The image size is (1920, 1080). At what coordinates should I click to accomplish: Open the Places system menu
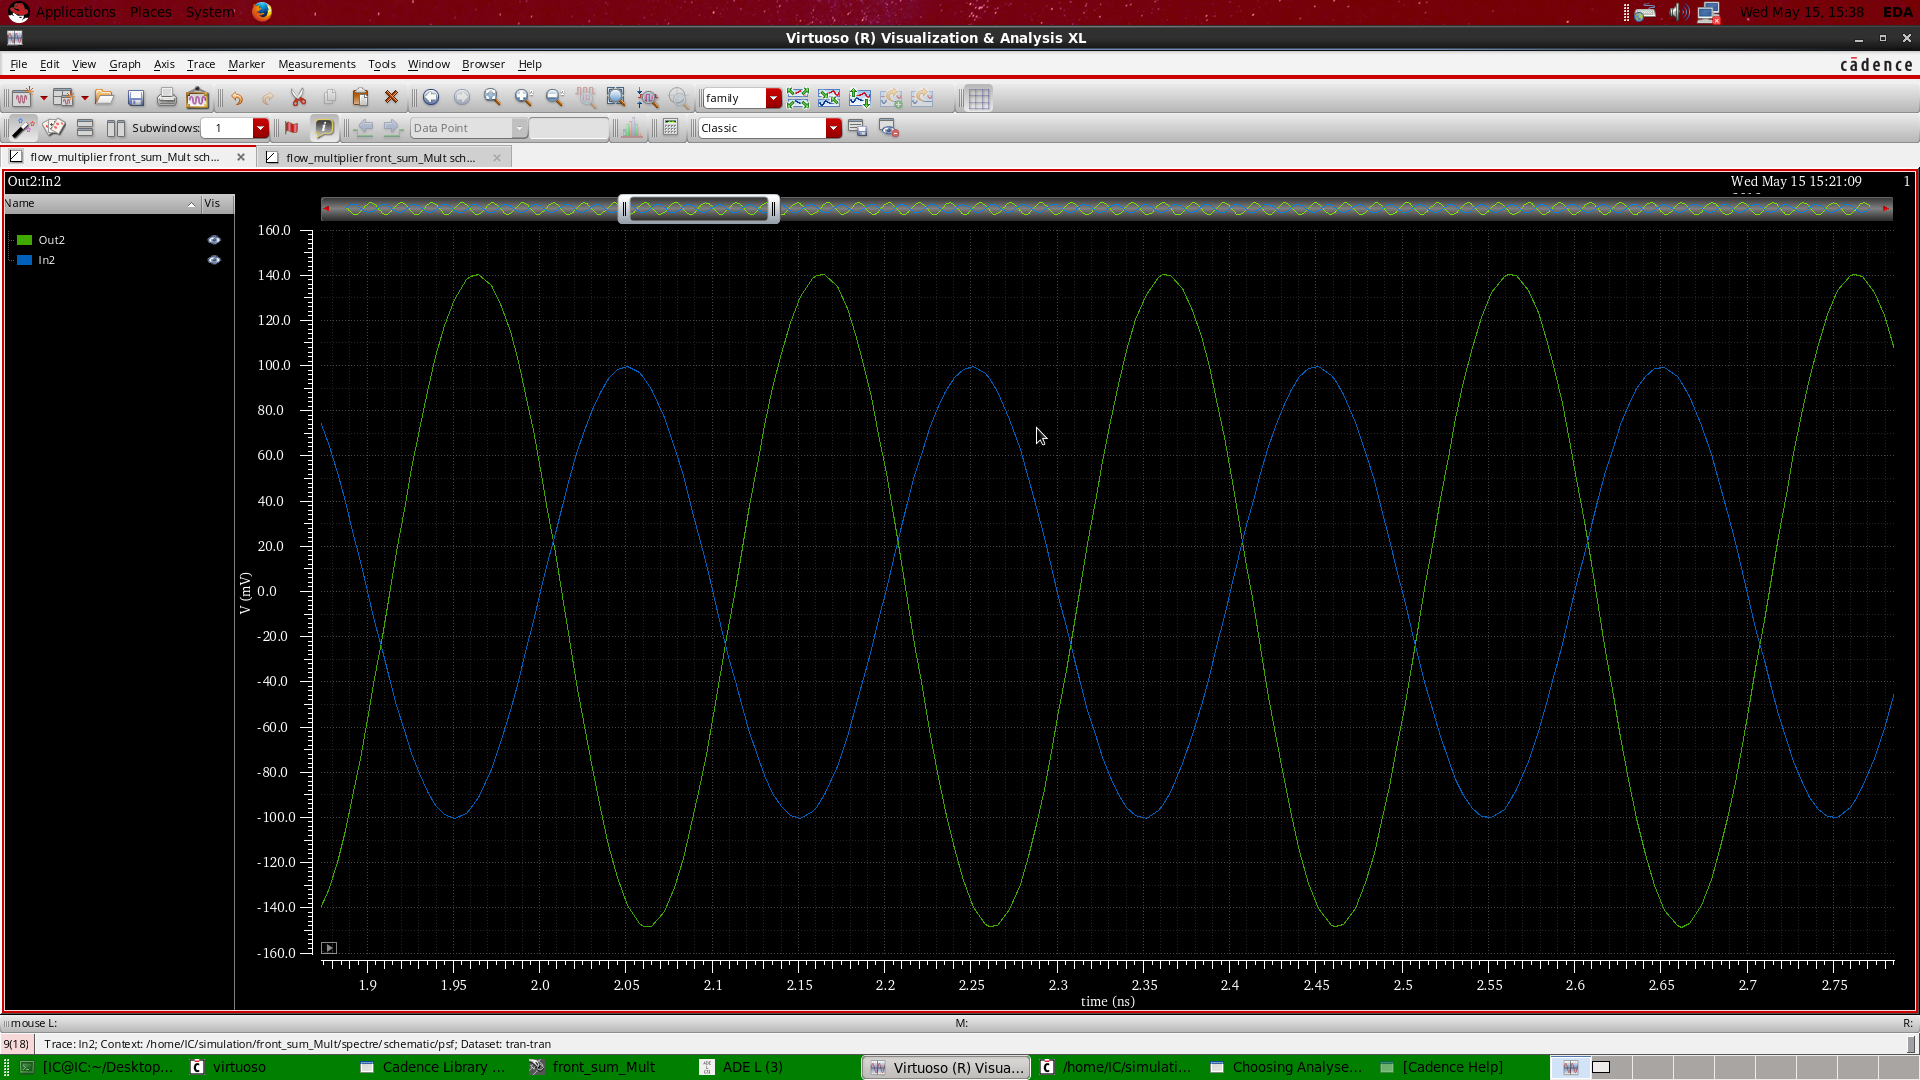coord(151,12)
